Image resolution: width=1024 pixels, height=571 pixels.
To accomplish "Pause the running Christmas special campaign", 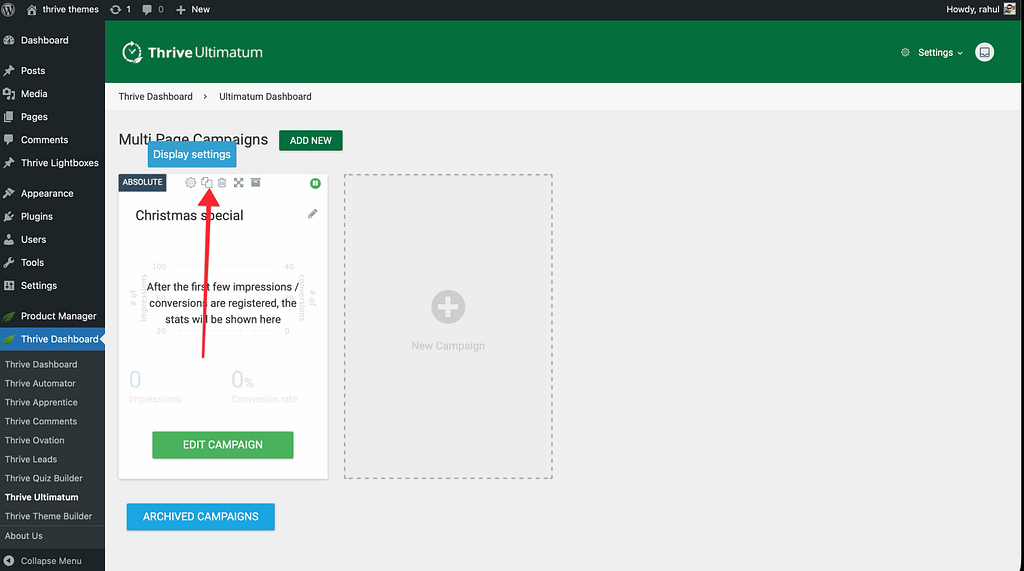I will point(315,183).
